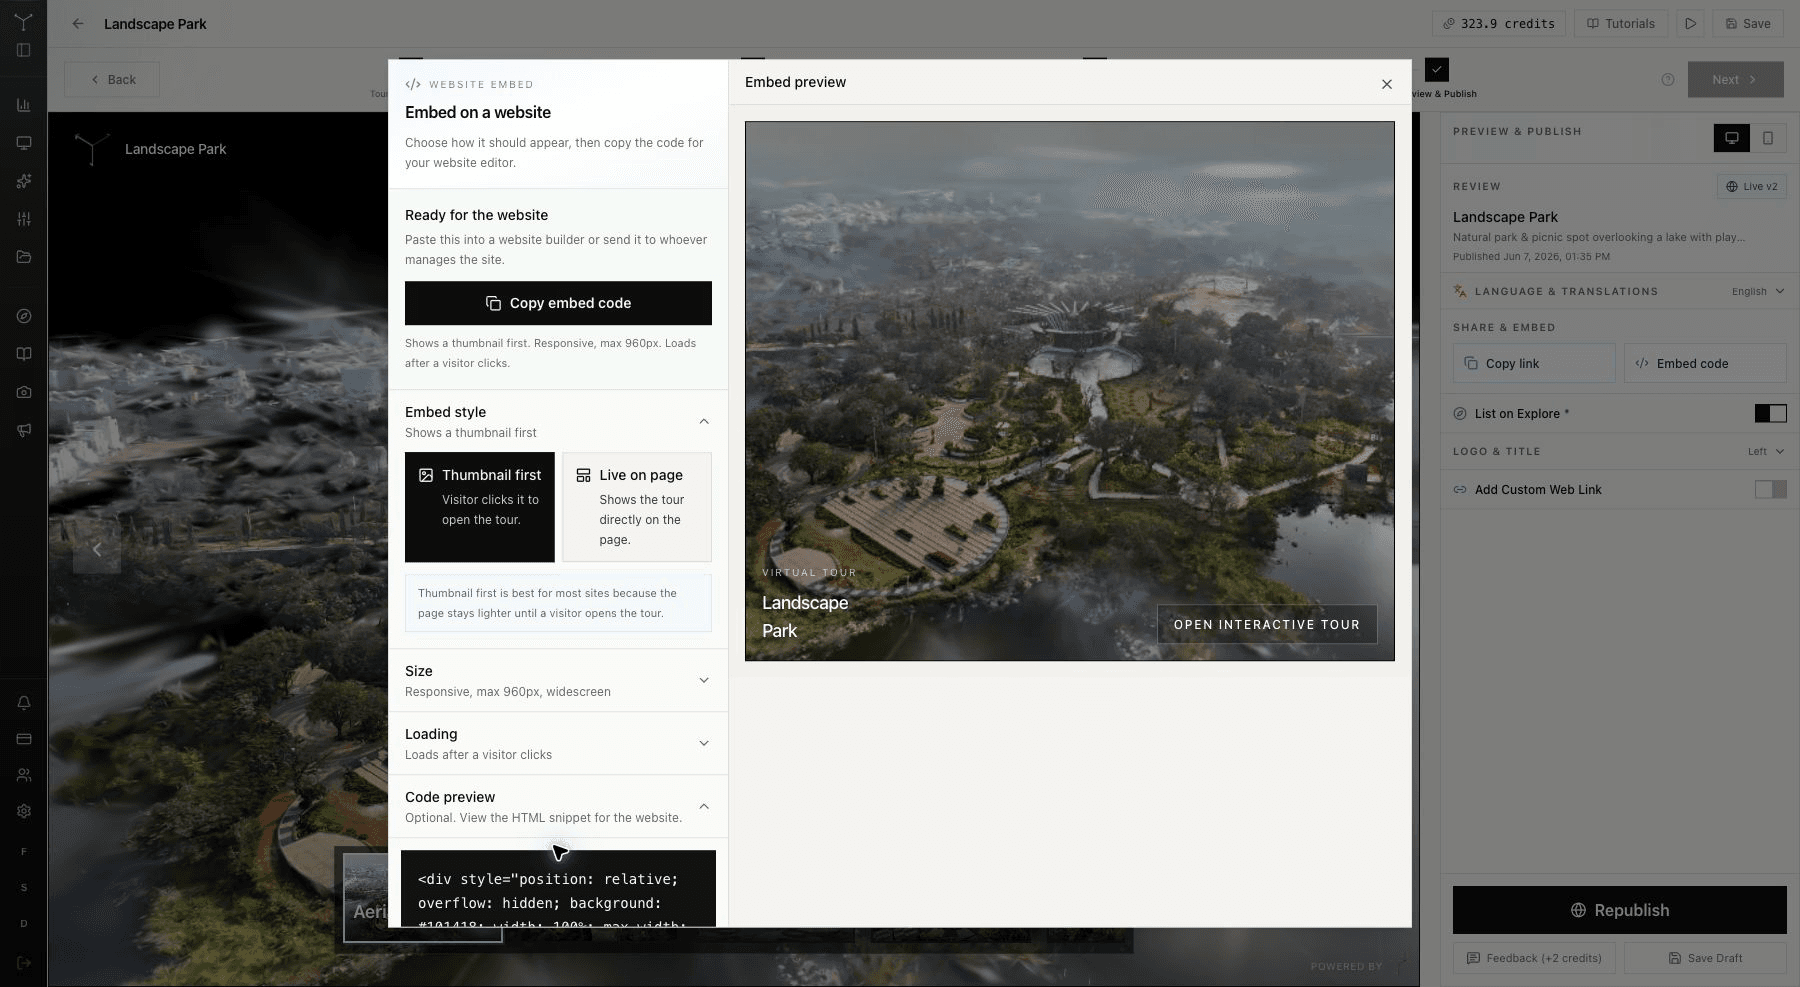
Task: Click the Back button
Action: (112, 80)
